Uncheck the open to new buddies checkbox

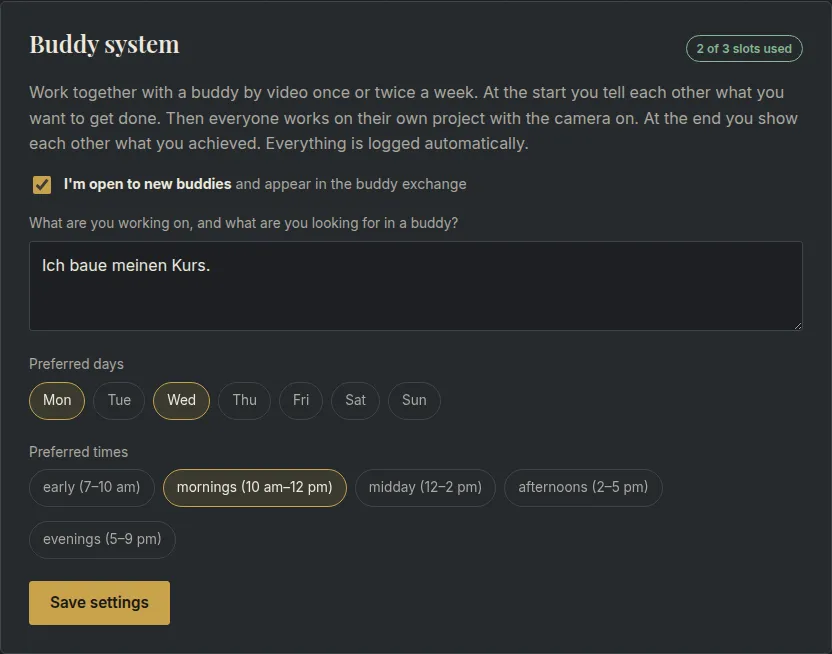pyautogui.click(x=42, y=185)
